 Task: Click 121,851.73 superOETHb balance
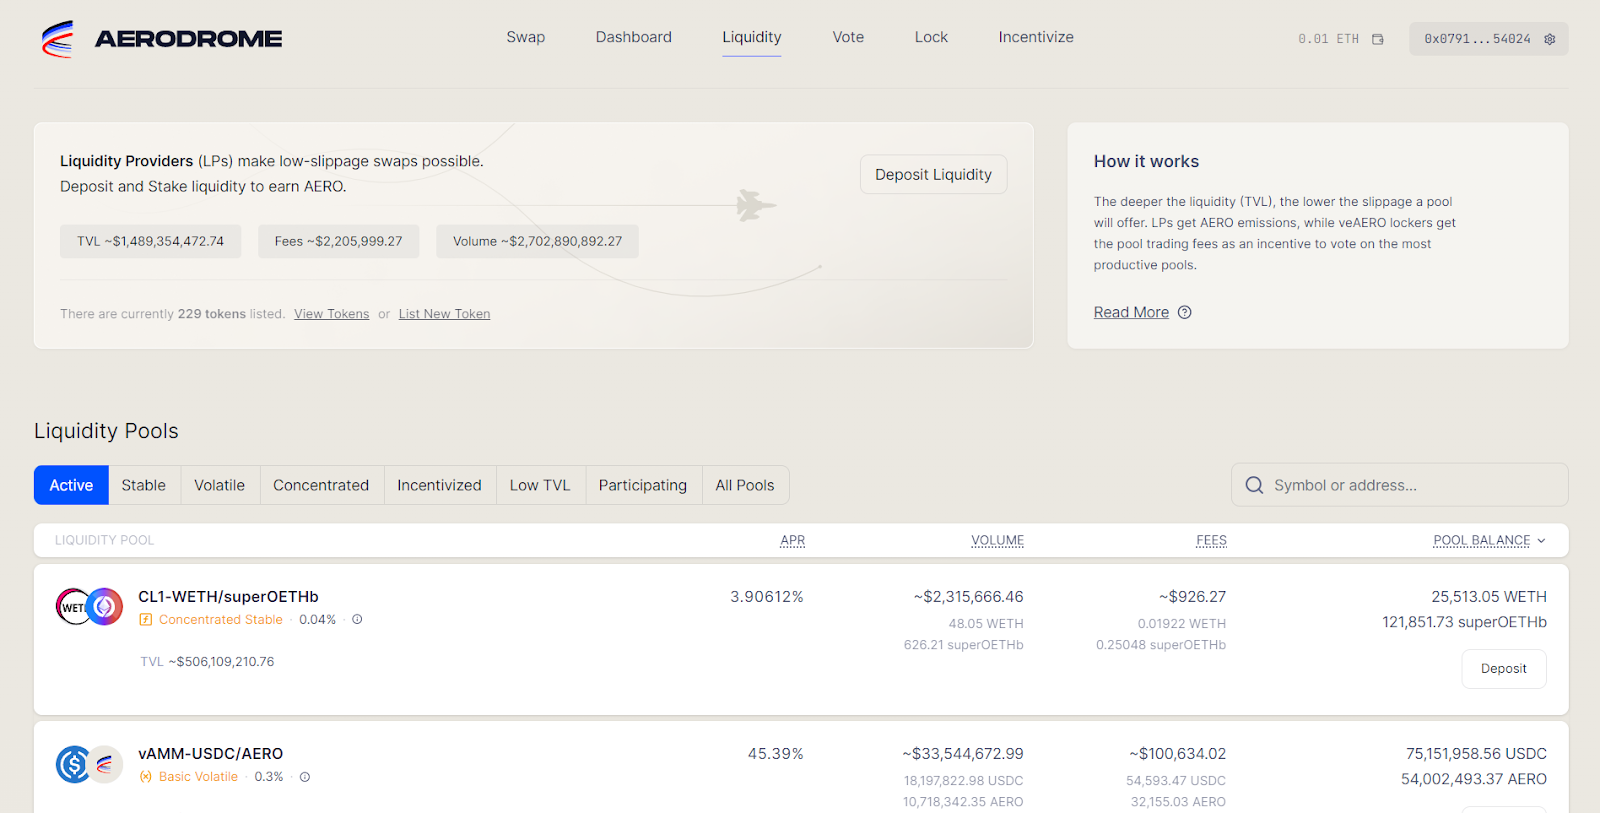pyautogui.click(x=1465, y=622)
